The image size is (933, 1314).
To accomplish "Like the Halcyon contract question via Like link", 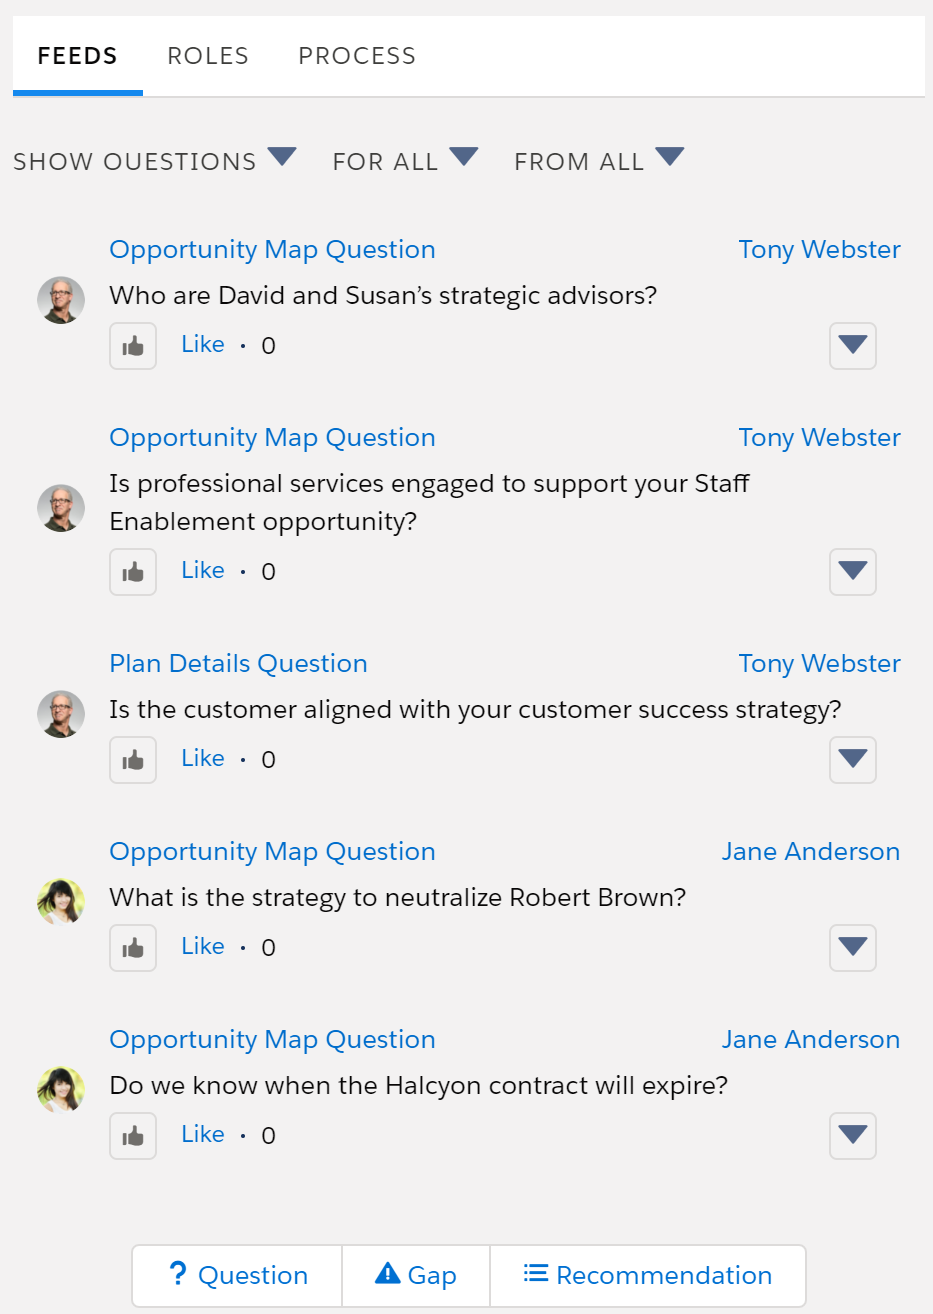I will [x=203, y=1134].
